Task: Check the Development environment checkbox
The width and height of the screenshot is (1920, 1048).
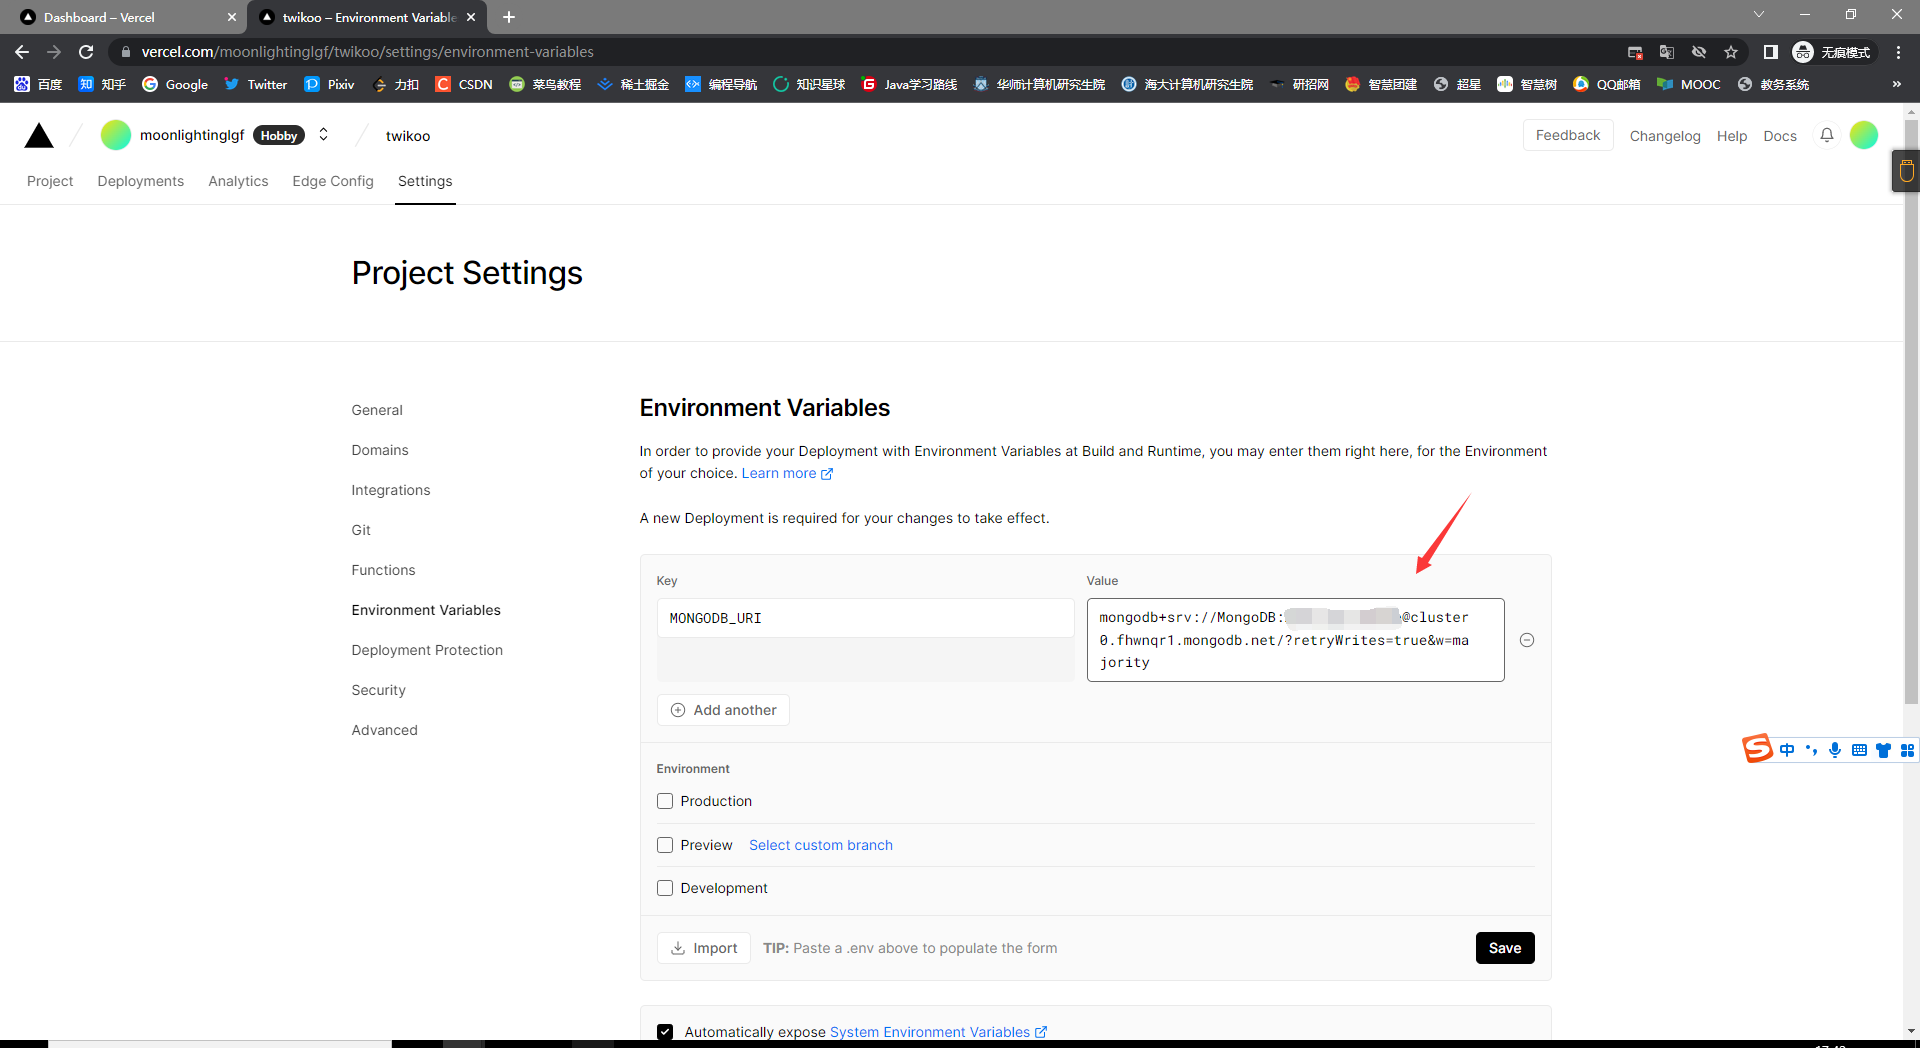Action: point(665,888)
